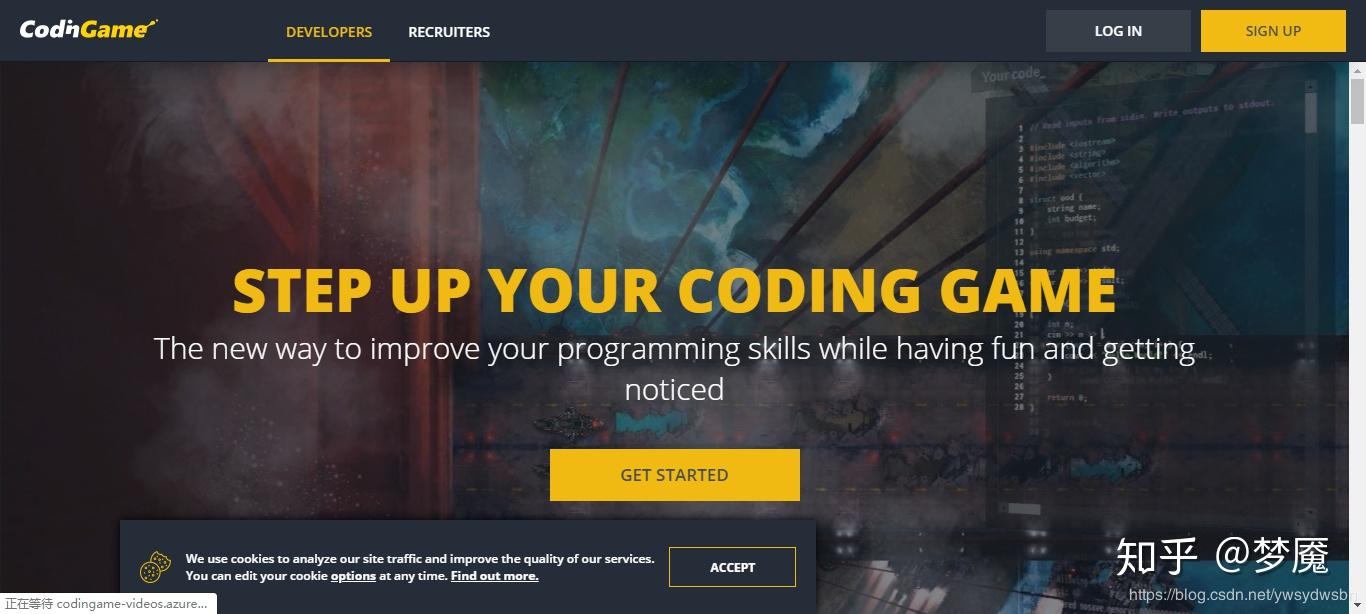Click the cookie notice message text
The height and width of the screenshot is (614, 1366).
(420, 567)
